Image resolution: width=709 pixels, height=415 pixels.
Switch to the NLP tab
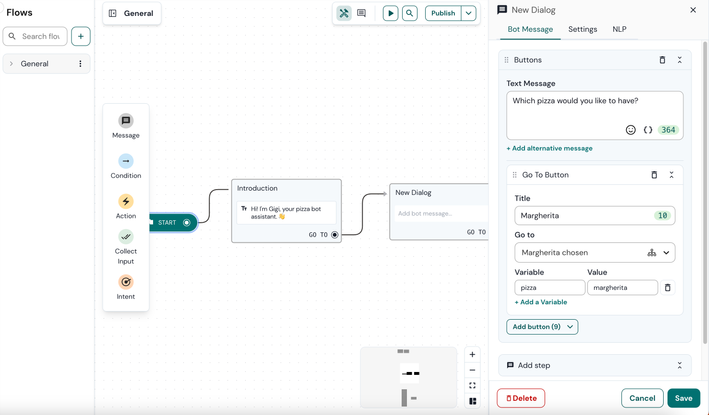[619, 30]
